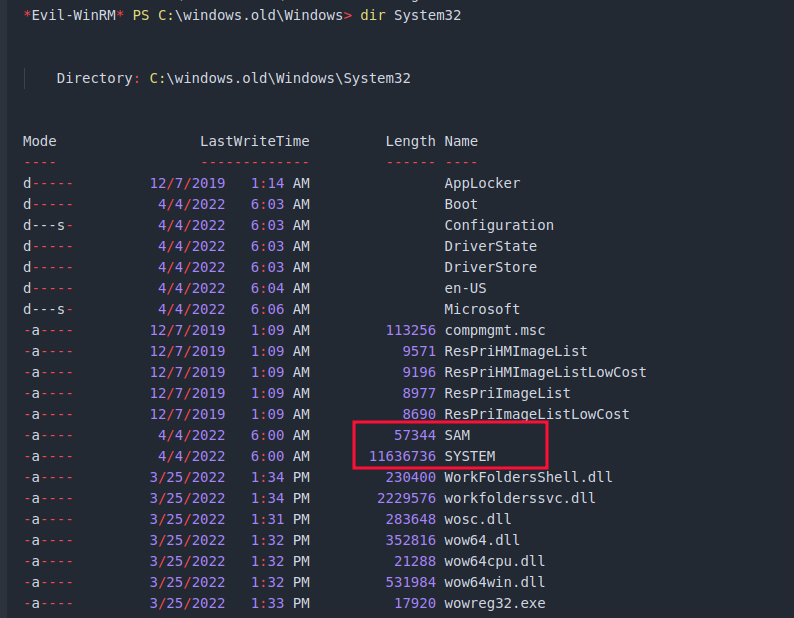Click the SYSTEM file name

click(470, 456)
